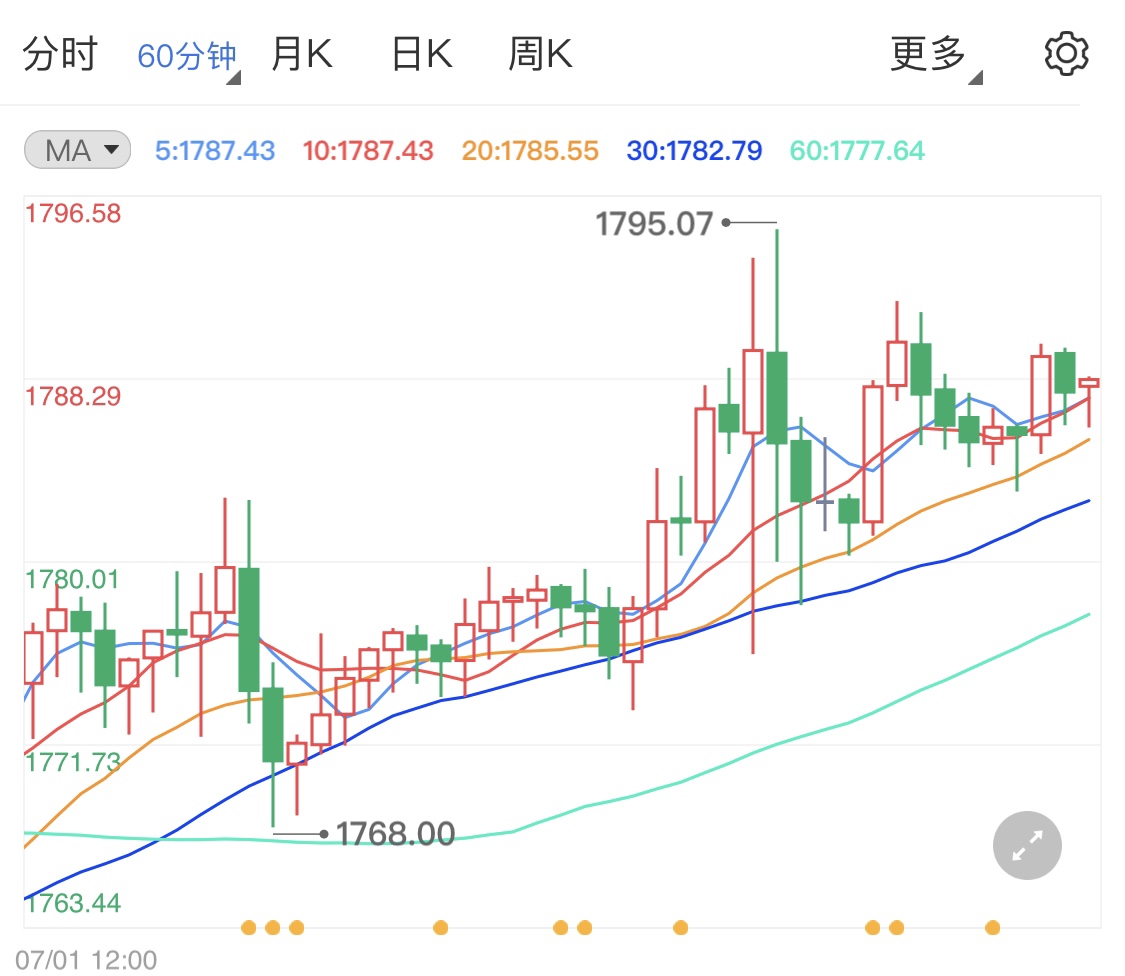Viewport: 1125px width, 976px height.
Task: Click the low price label 1768.00
Action: point(395,834)
